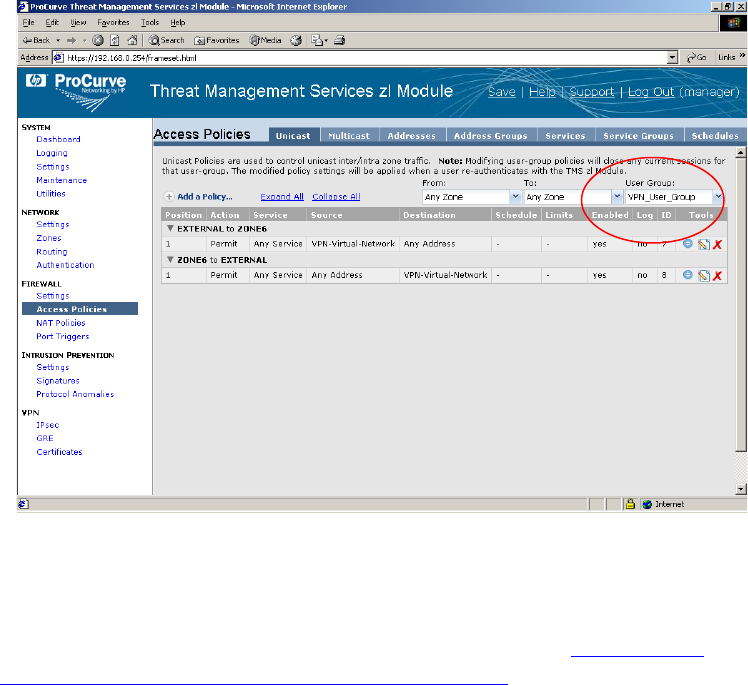This screenshot has height=685, width=748.
Task: Click inside the browser address field
Action: point(365,58)
